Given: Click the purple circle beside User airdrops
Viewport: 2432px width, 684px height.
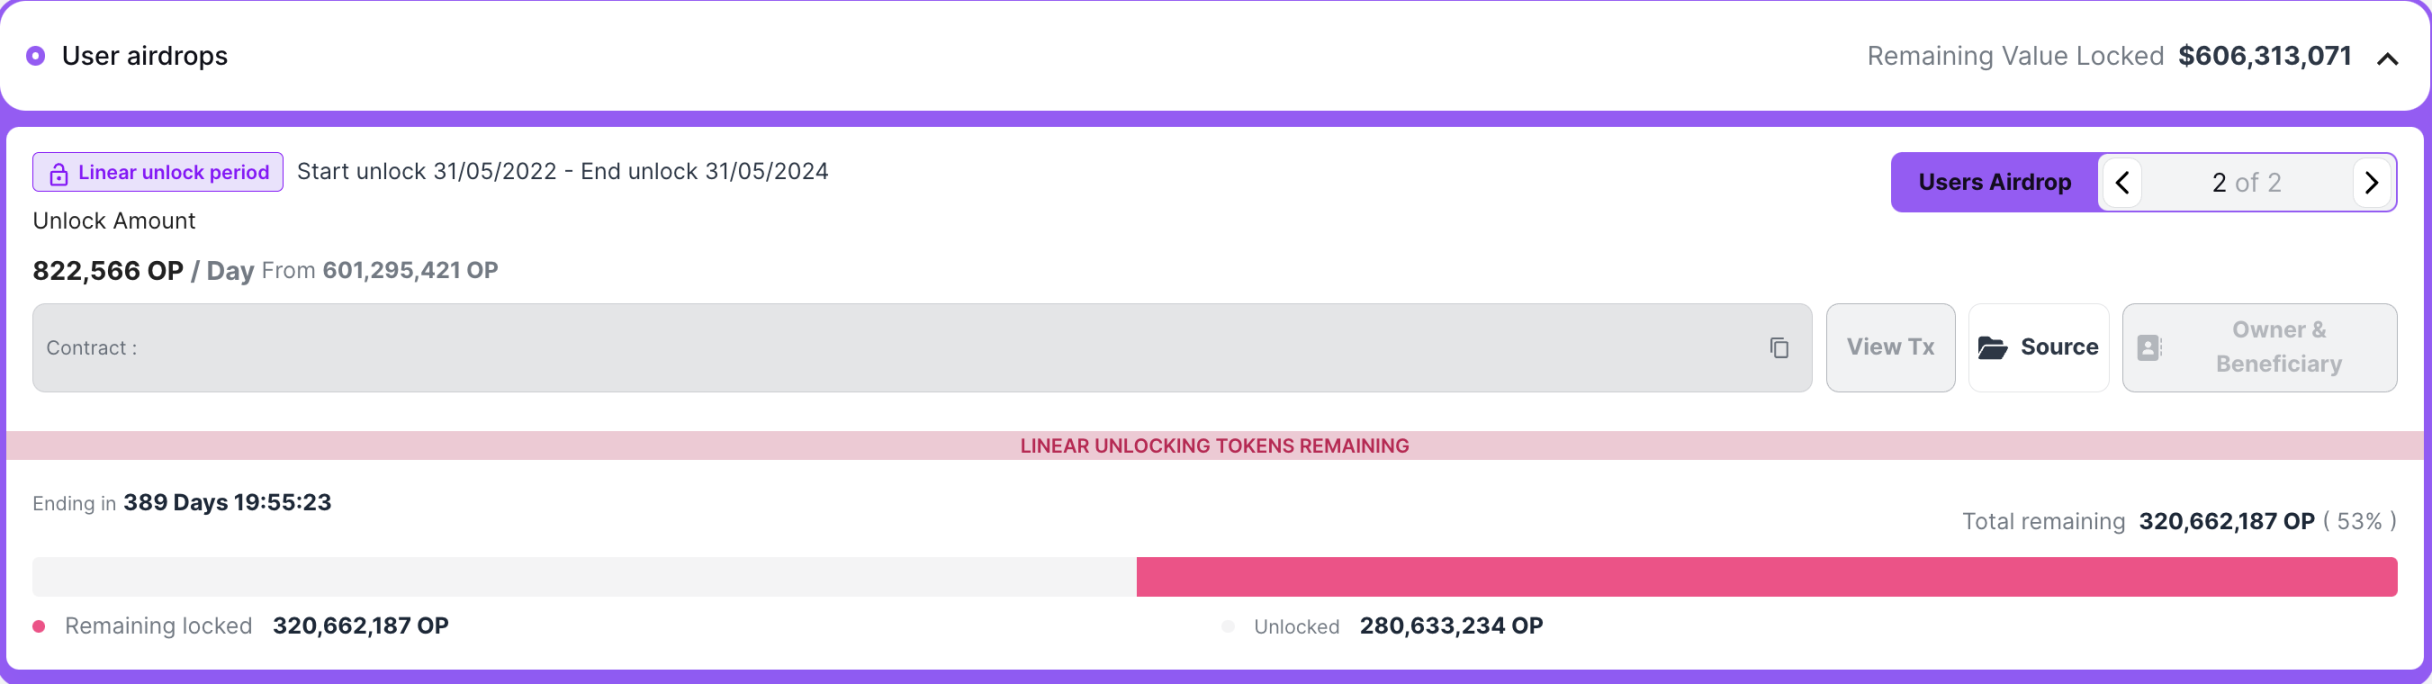Looking at the screenshot, I should [x=36, y=56].
